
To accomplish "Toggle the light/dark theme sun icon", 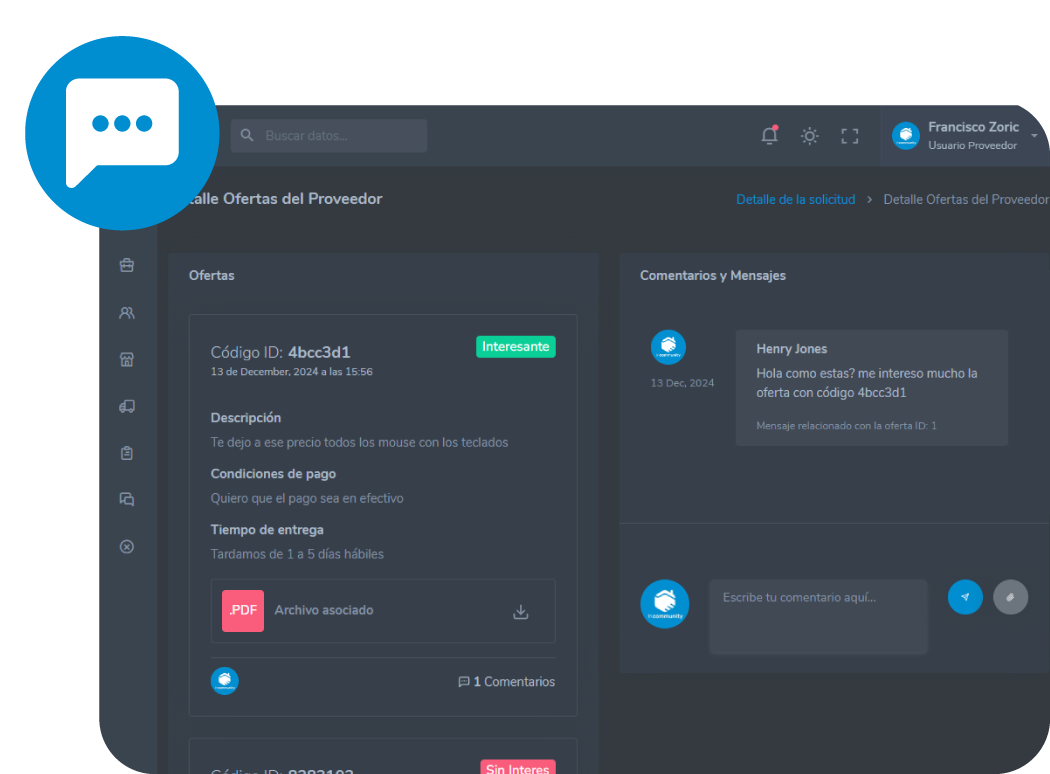I will point(809,136).
